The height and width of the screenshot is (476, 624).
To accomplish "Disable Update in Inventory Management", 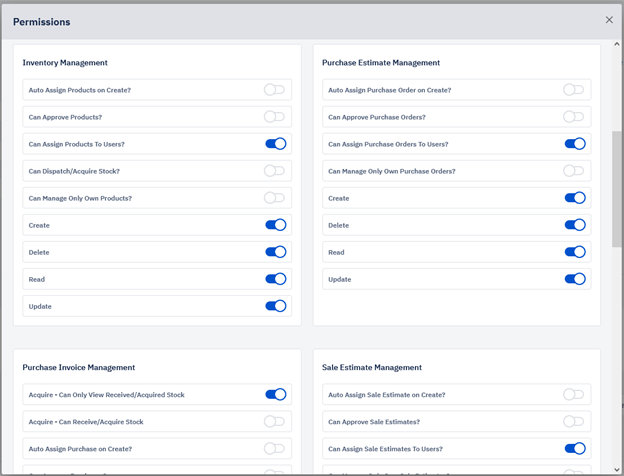I will (276, 306).
